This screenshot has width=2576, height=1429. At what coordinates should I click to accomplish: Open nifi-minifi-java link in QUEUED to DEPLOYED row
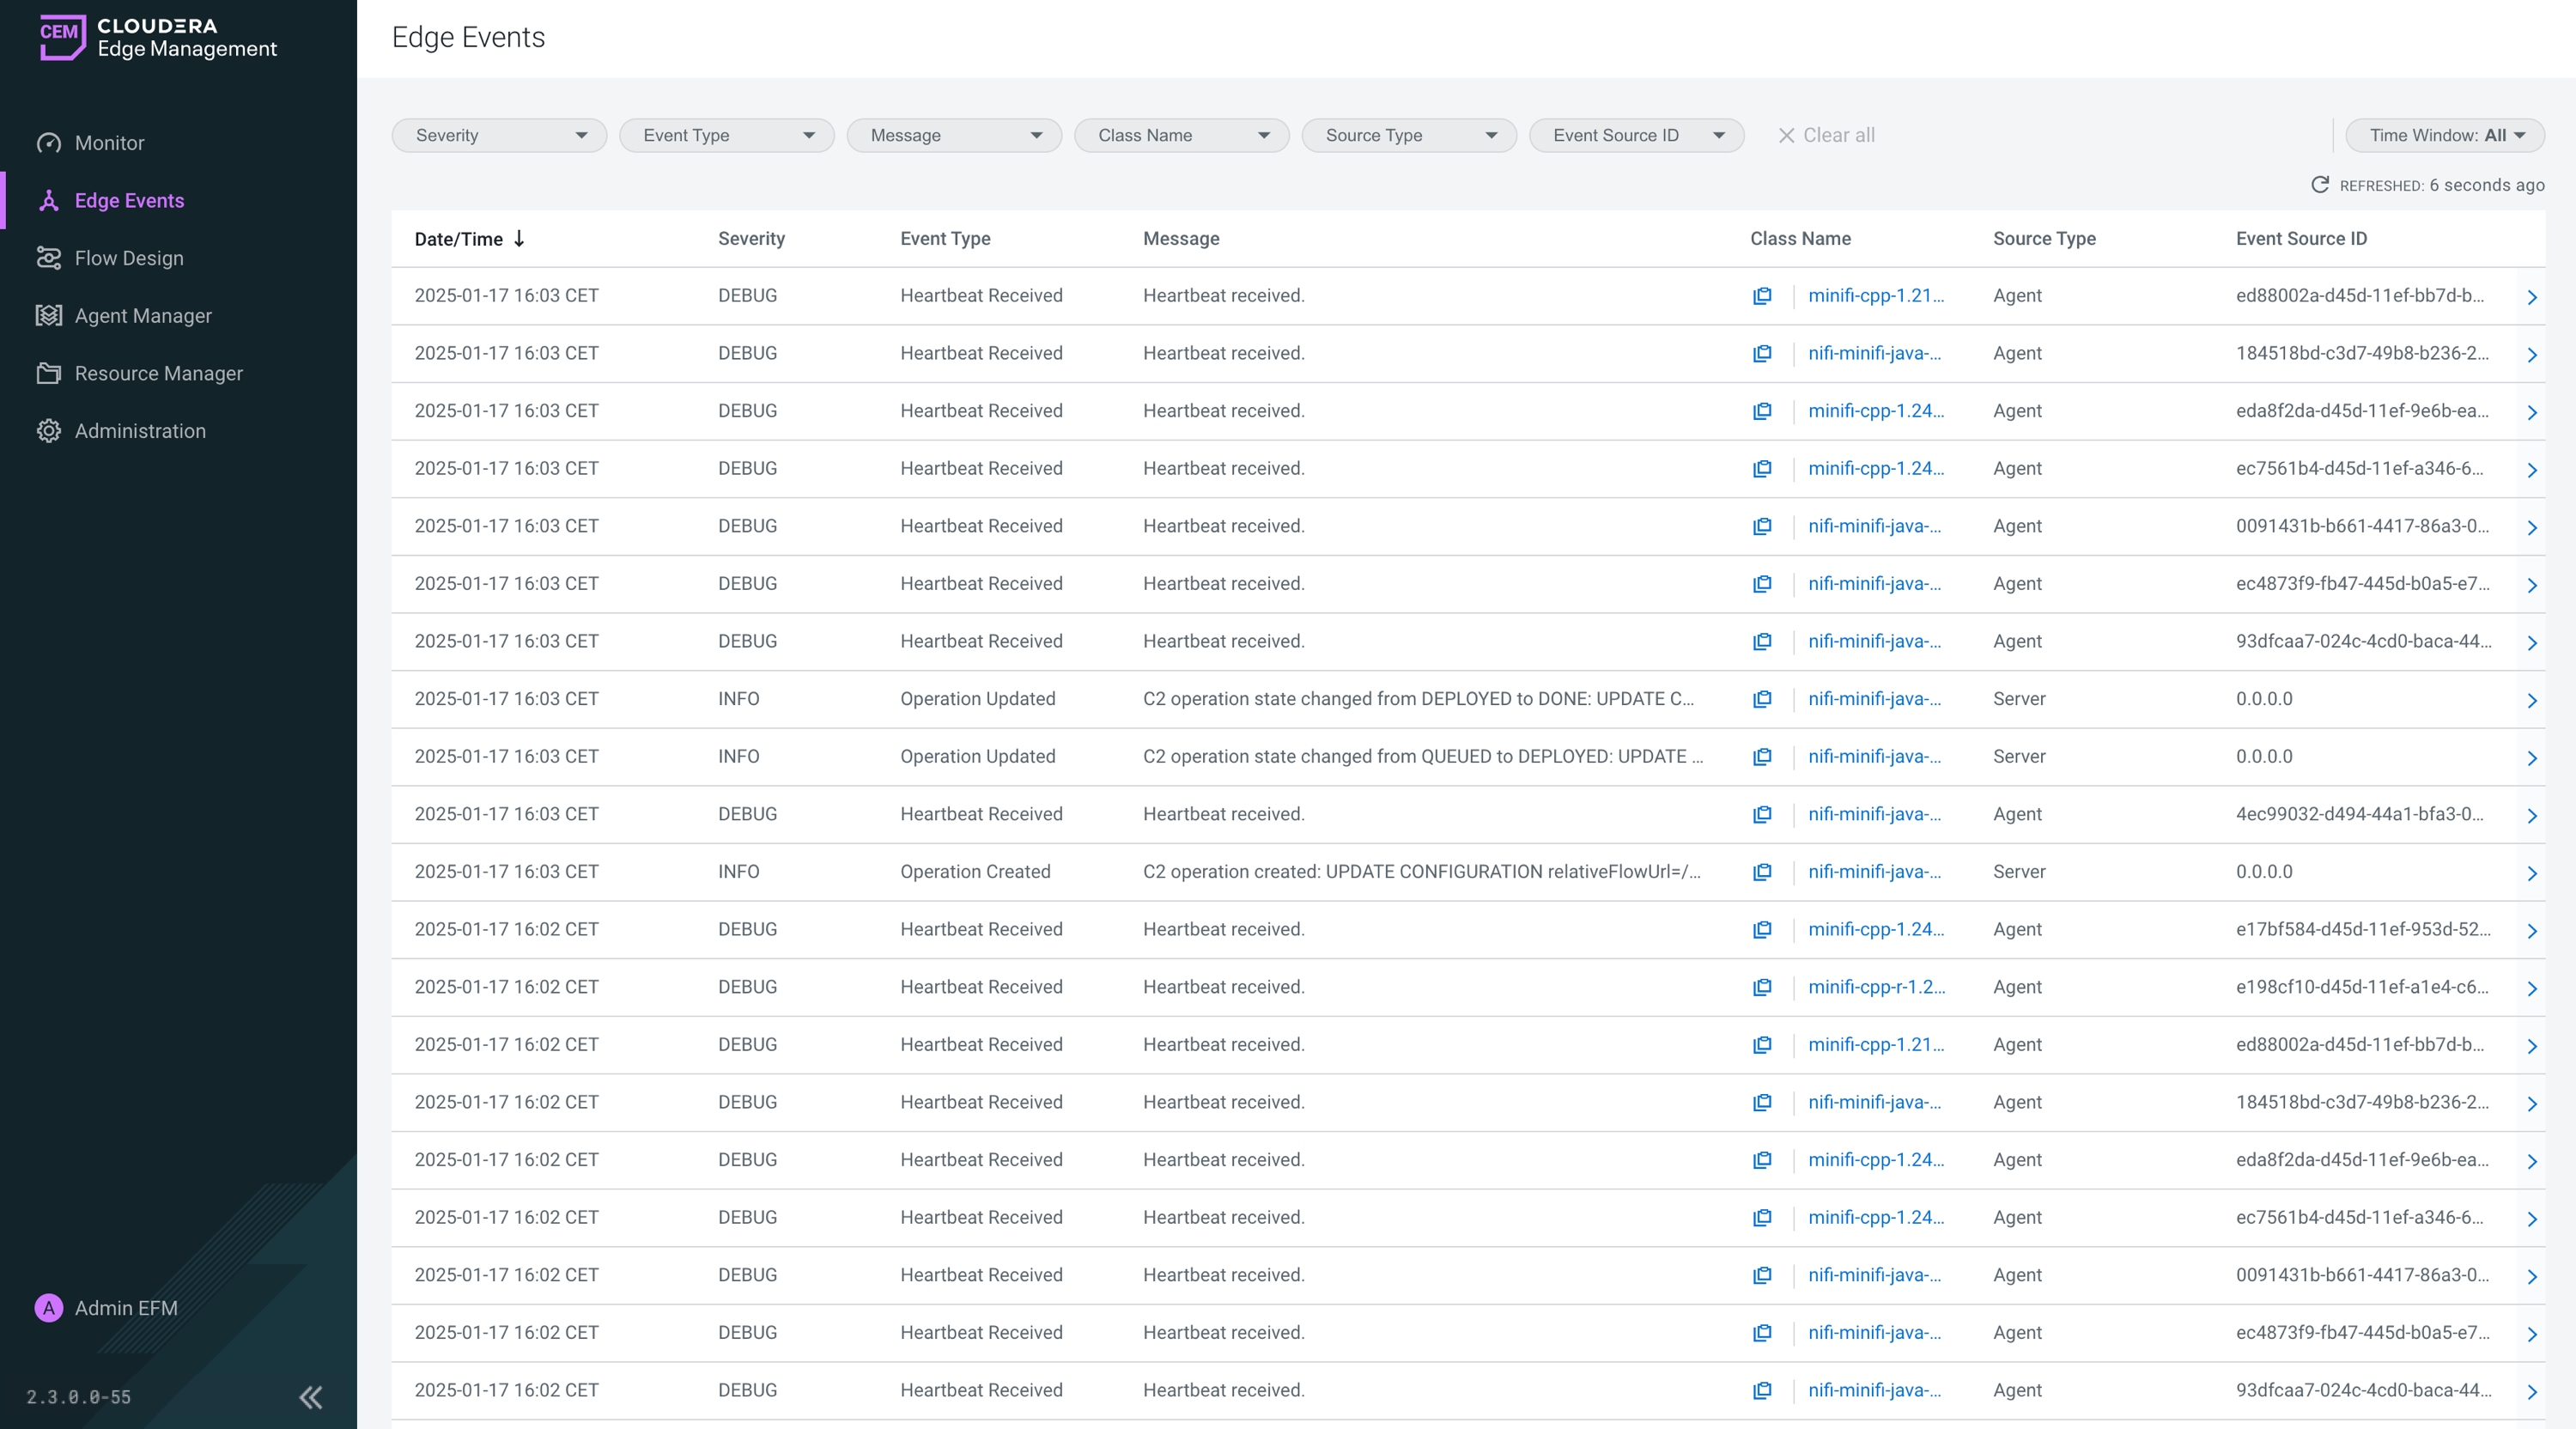(1874, 757)
